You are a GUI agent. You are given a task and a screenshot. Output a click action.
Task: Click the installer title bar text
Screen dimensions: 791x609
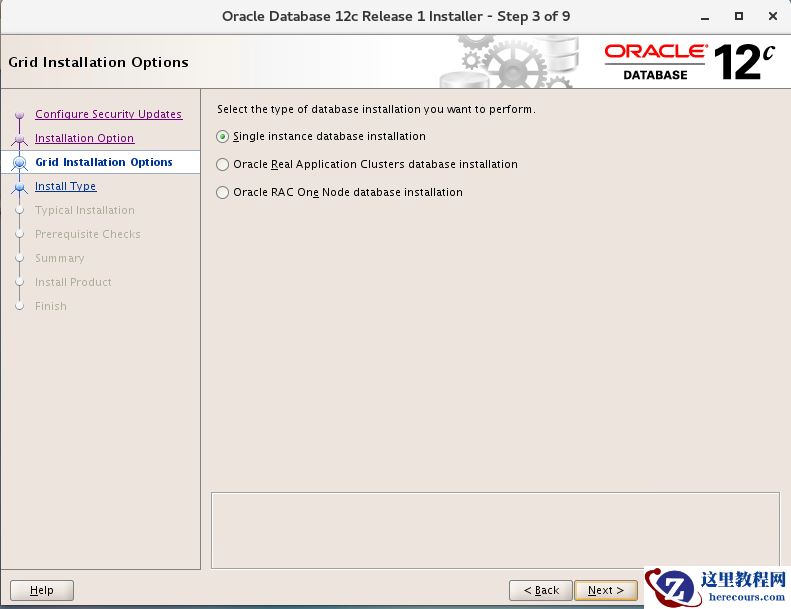396,16
